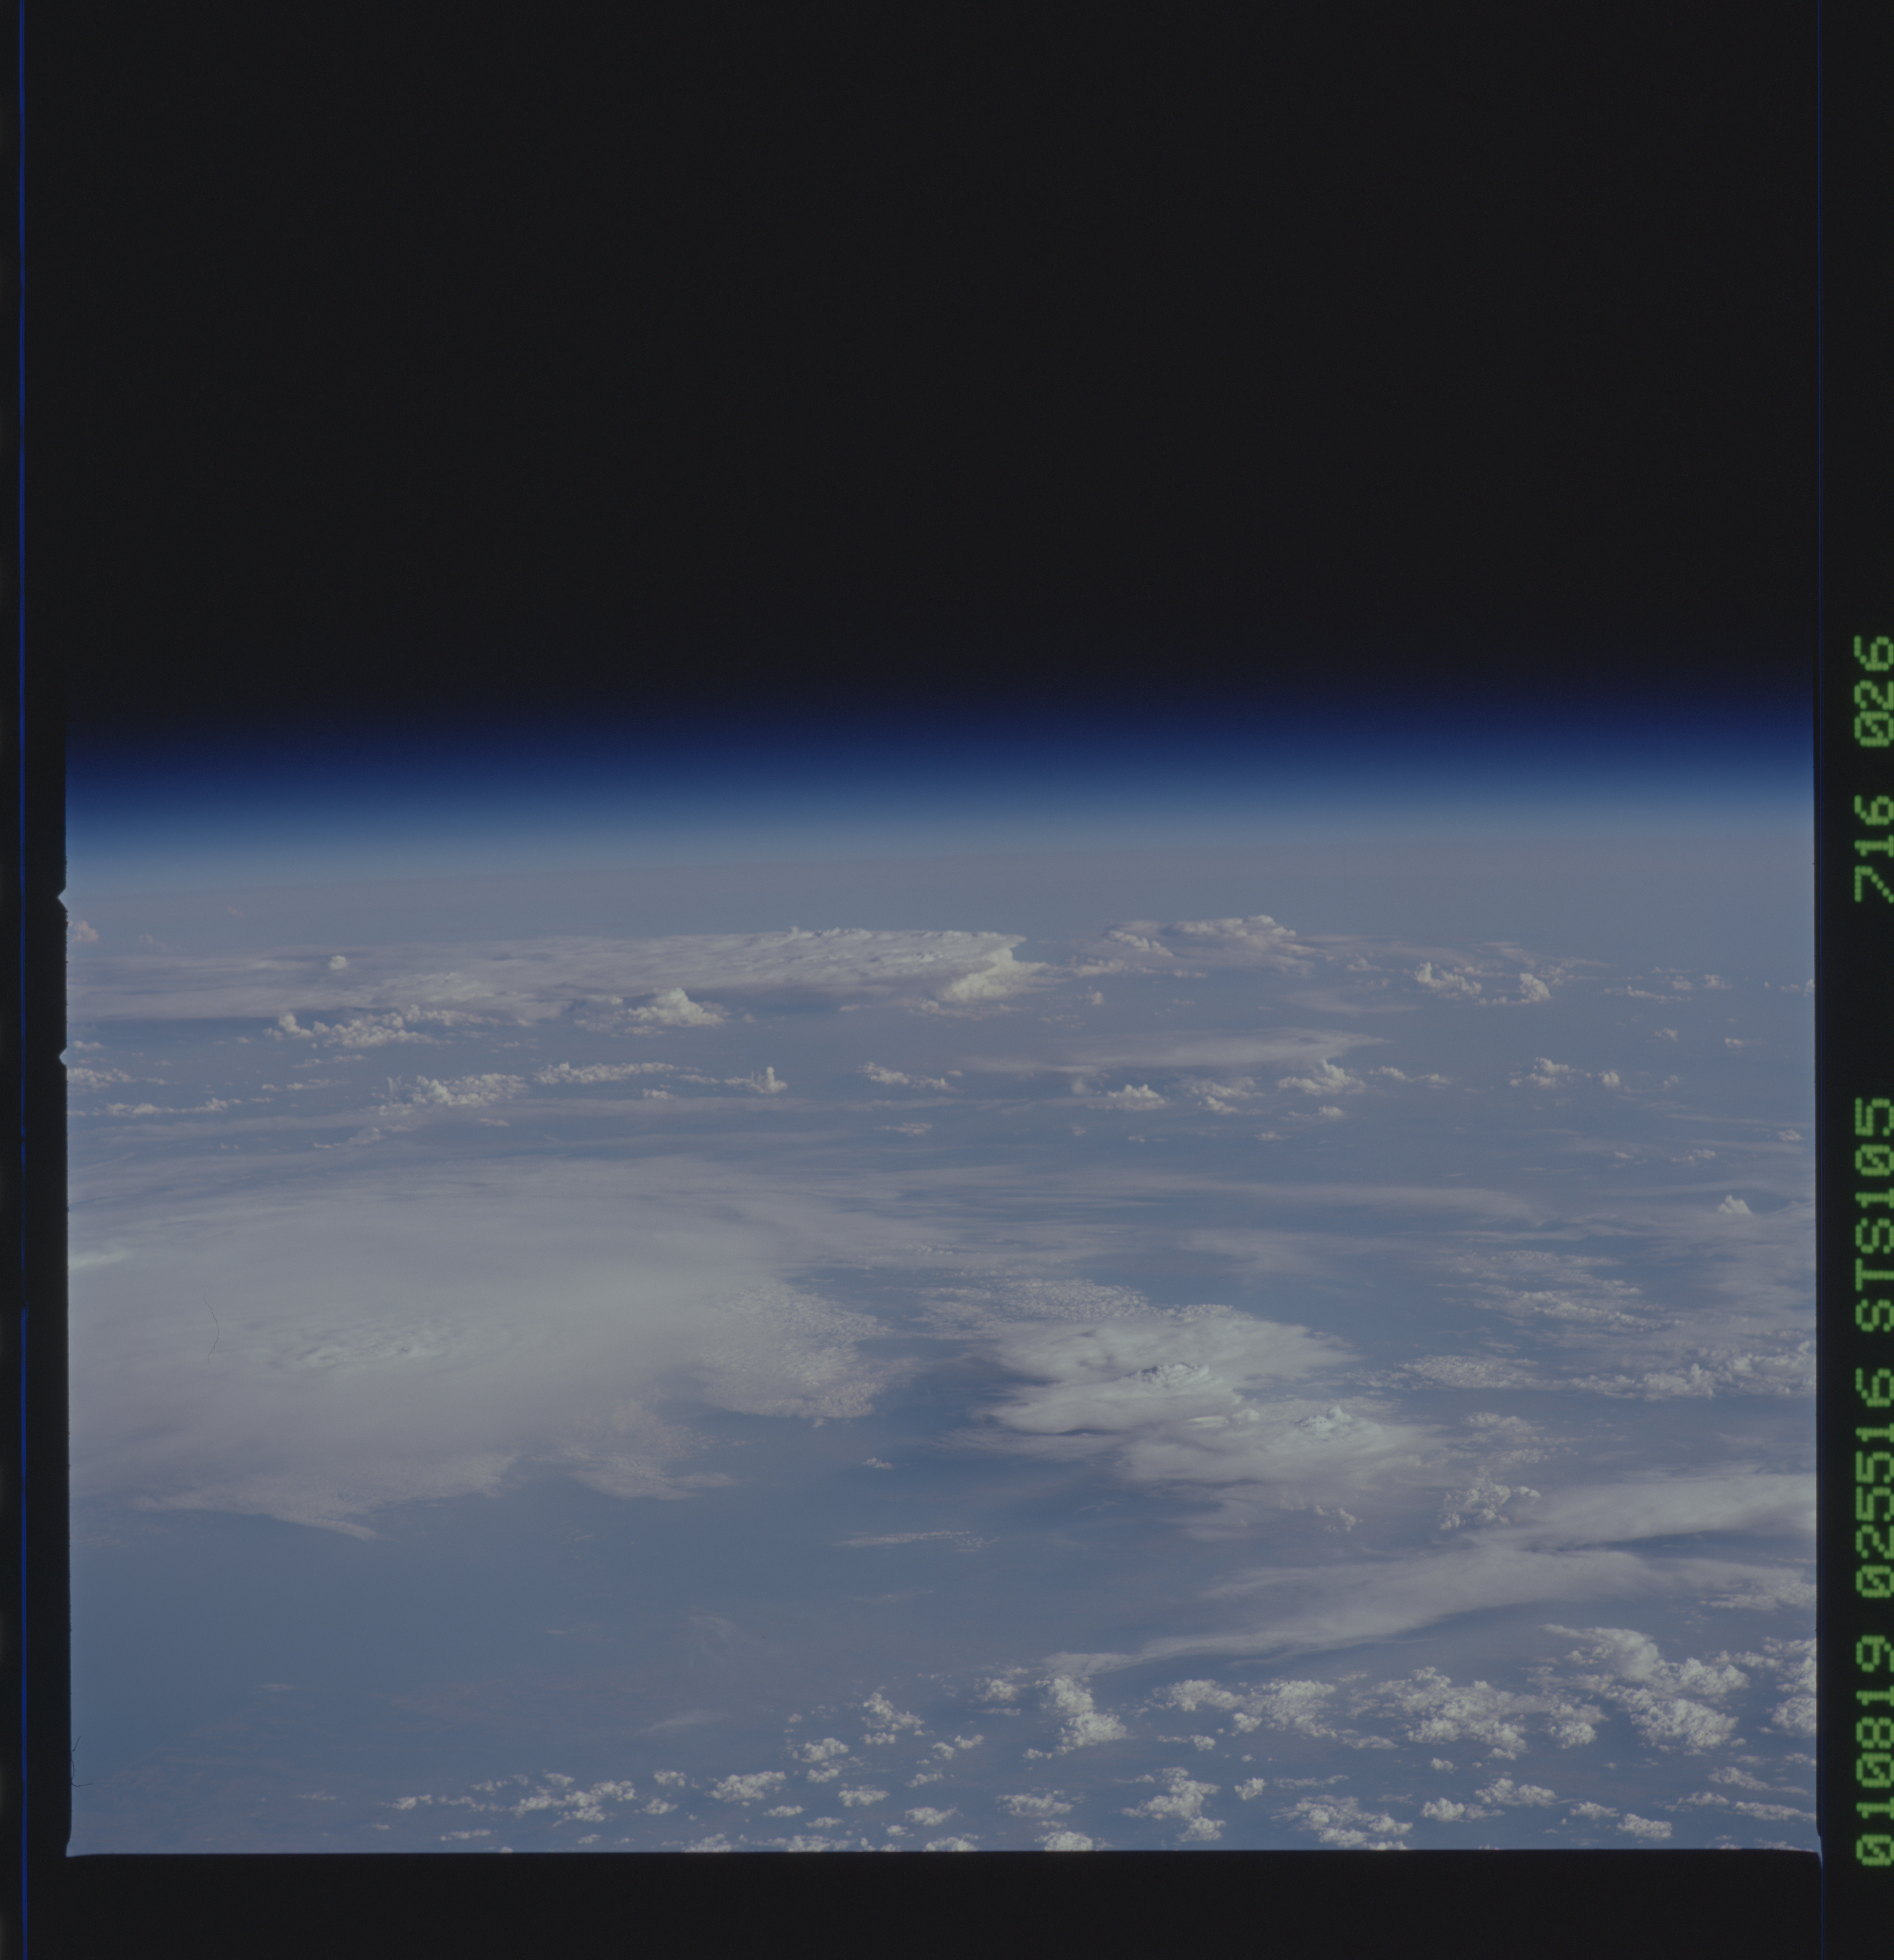Click the blue atmospheric limb band

click(940, 775)
